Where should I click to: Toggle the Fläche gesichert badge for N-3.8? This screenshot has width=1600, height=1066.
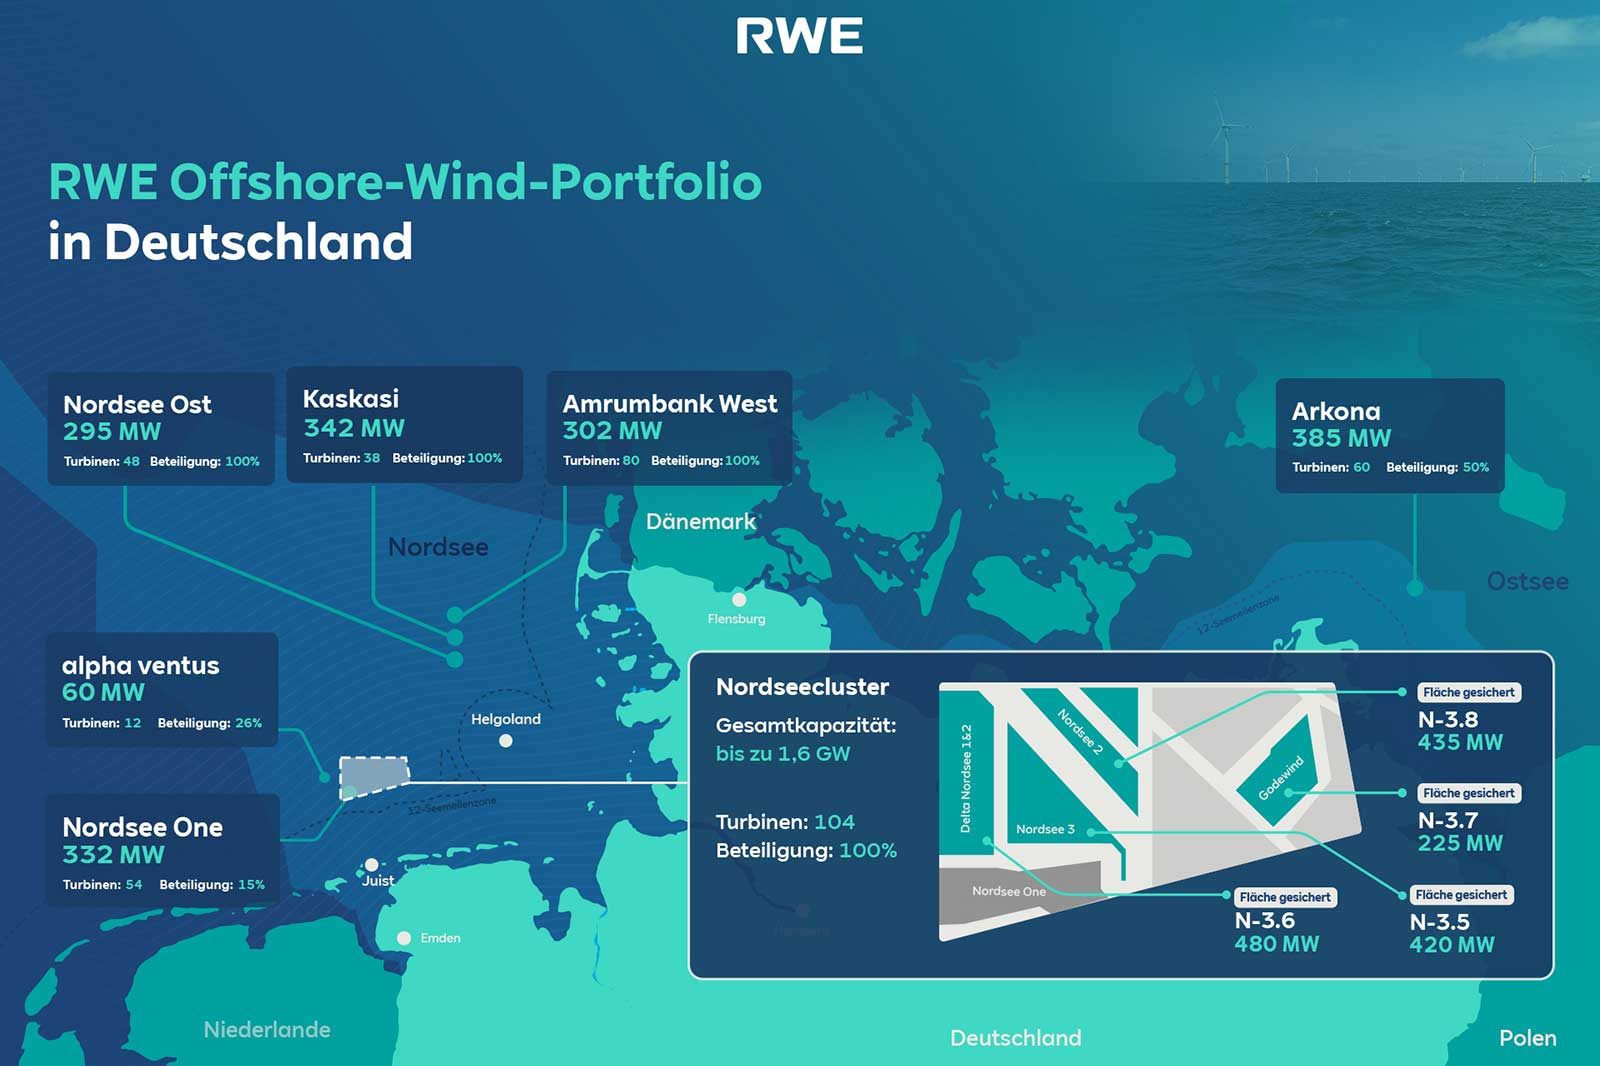tap(1468, 691)
